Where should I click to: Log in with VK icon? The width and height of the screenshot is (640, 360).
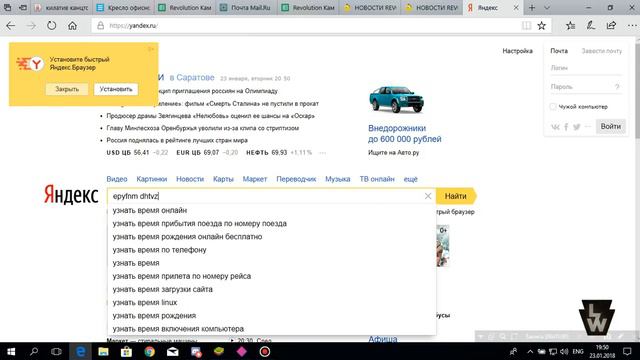tap(555, 127)
